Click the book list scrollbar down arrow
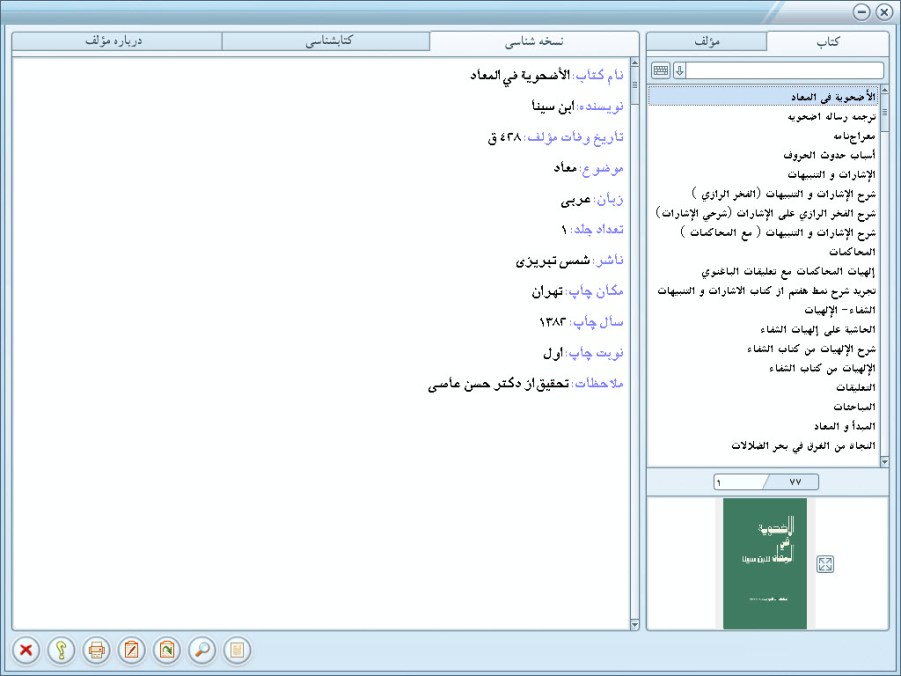The width and height of the screenshot is (901, 676). click(x=884, y=461)
